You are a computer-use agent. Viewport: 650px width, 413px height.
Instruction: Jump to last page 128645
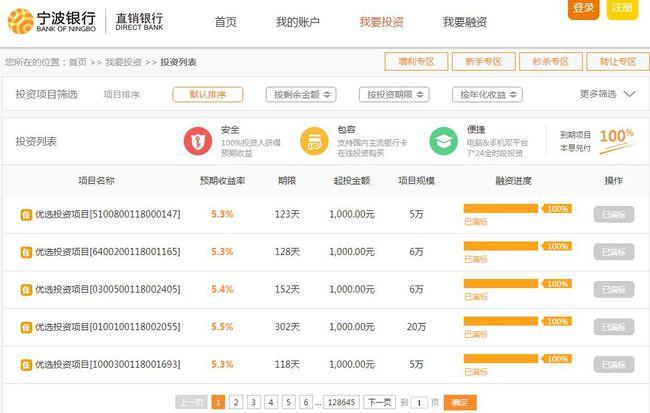click(x=341, y=402)
